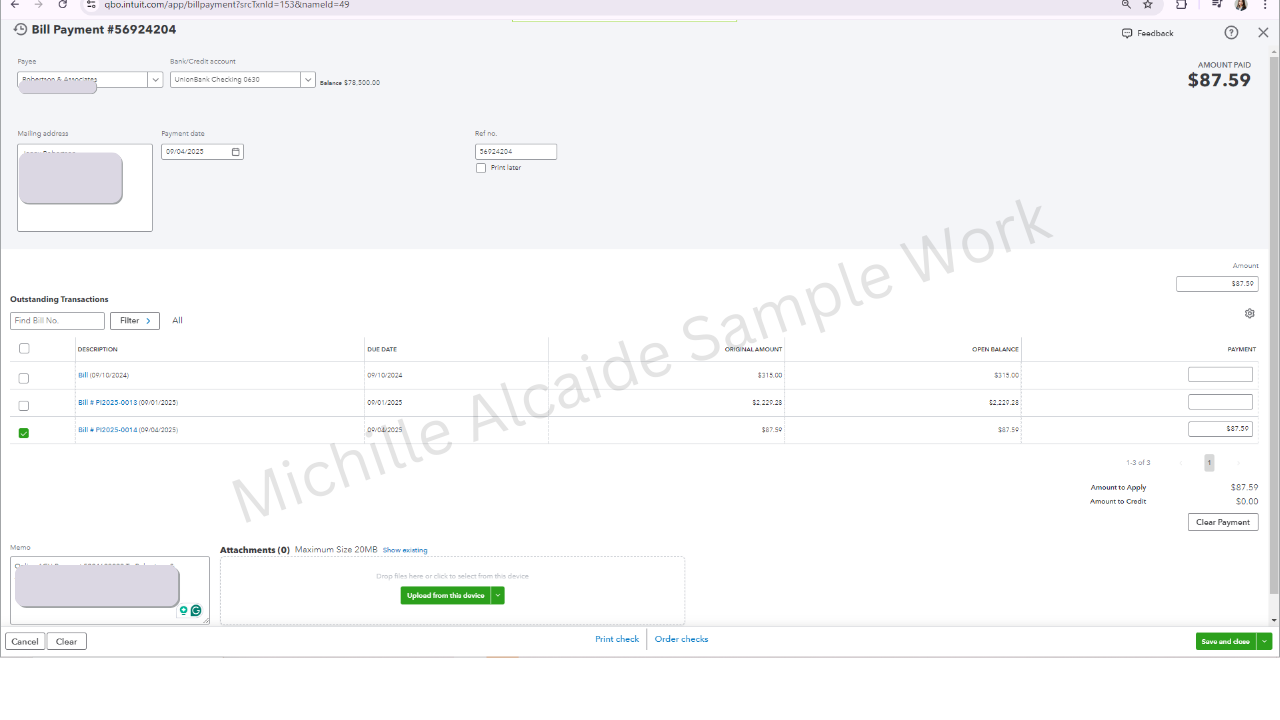
Task: Click the OPEN BALANCE column header
Action: tap(995, 349)
